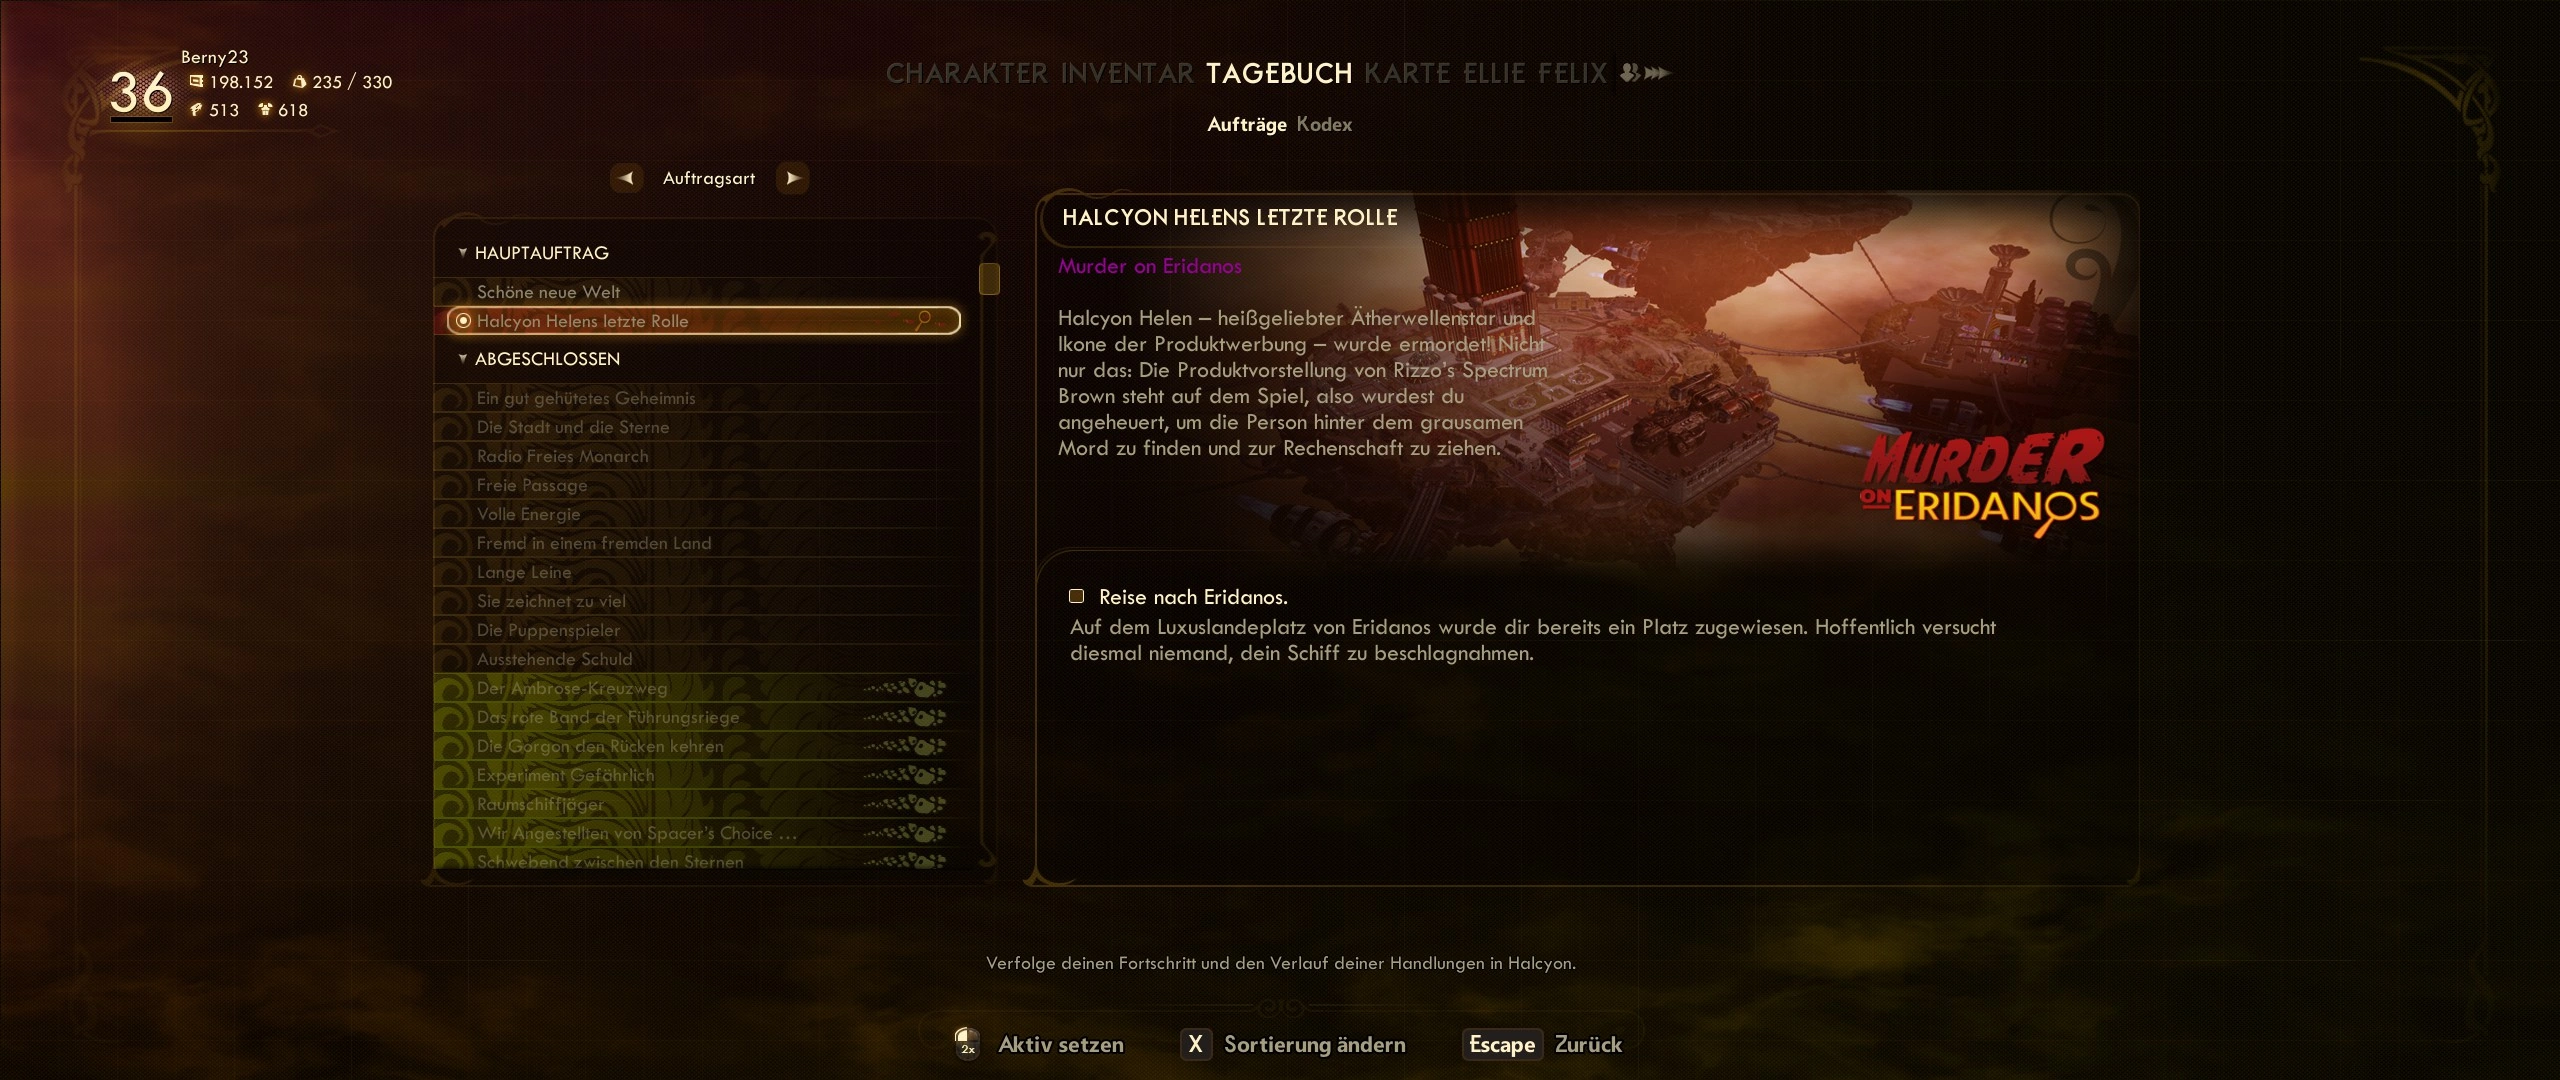2560x1080 pixels.
Task: Select active quest radio on Halcyon Helens letzte Rolle
Action: click(x=463, y=321)
